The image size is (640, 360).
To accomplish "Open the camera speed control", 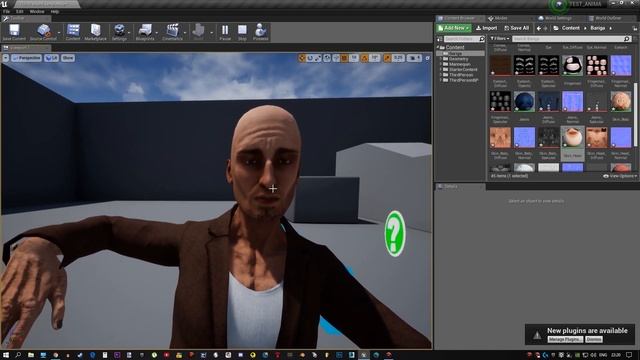I will (414, 58).
